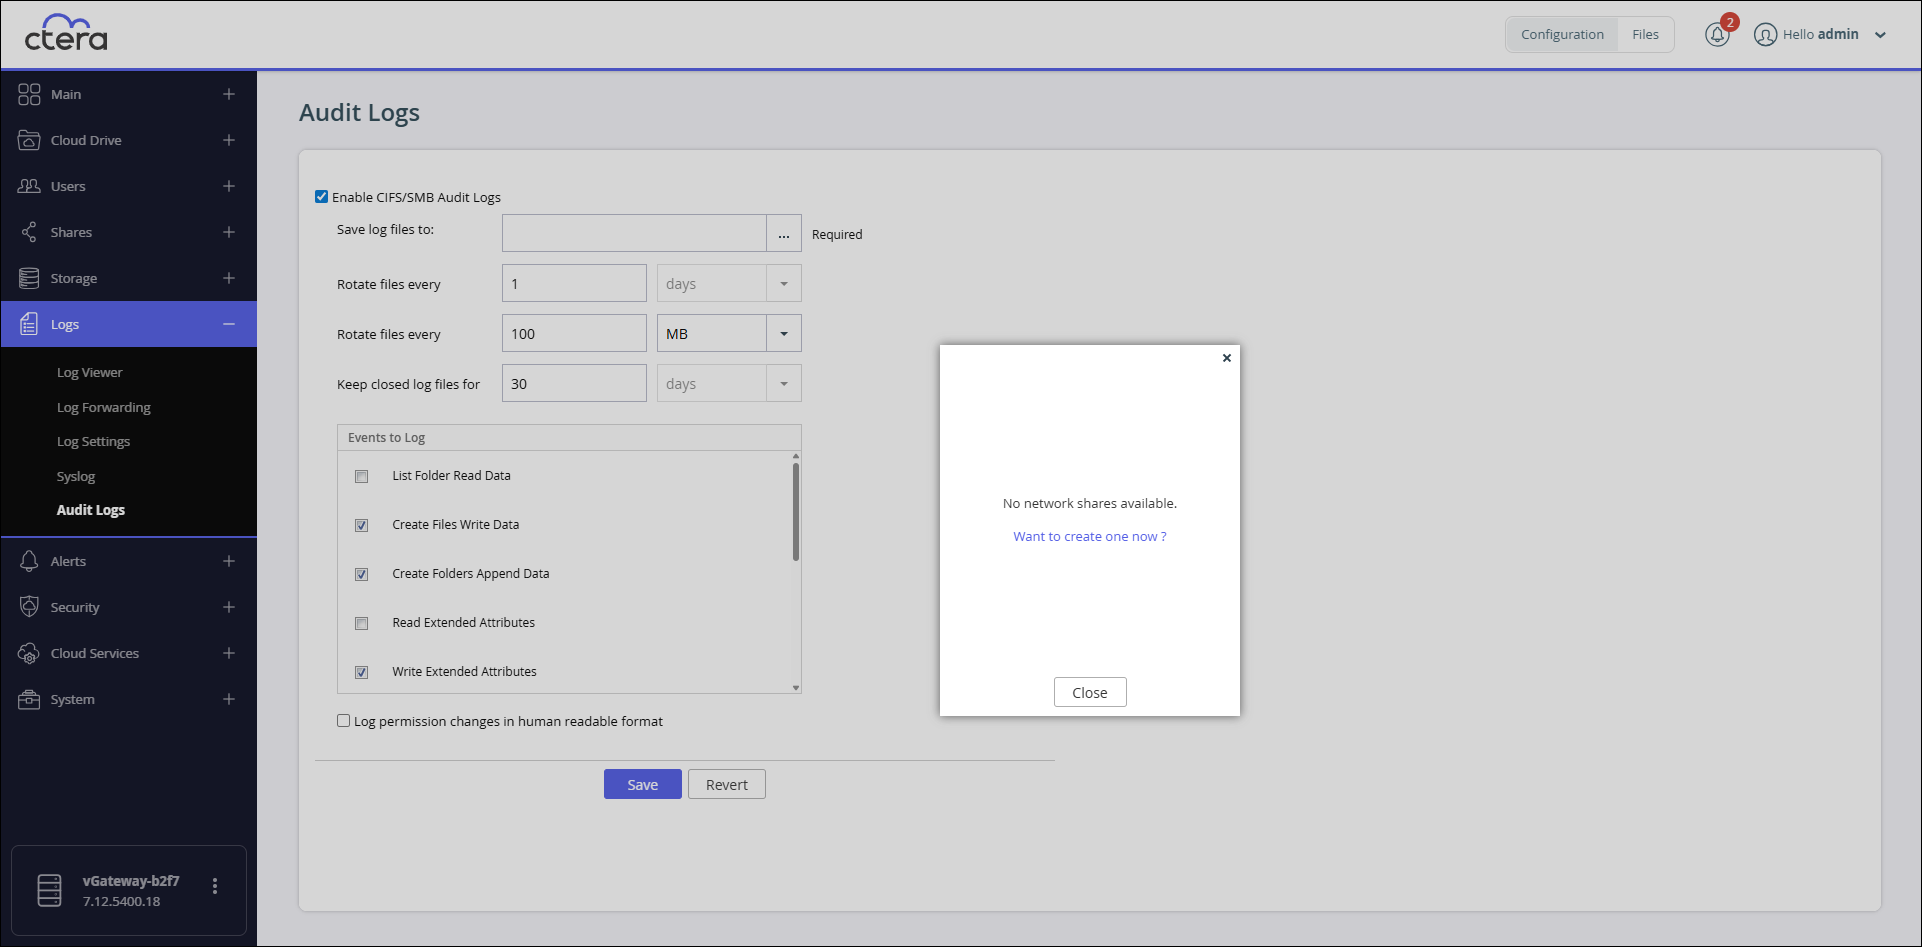Click the rotate files size value 100 field
1922x947 pixels.
pos(574,333)
